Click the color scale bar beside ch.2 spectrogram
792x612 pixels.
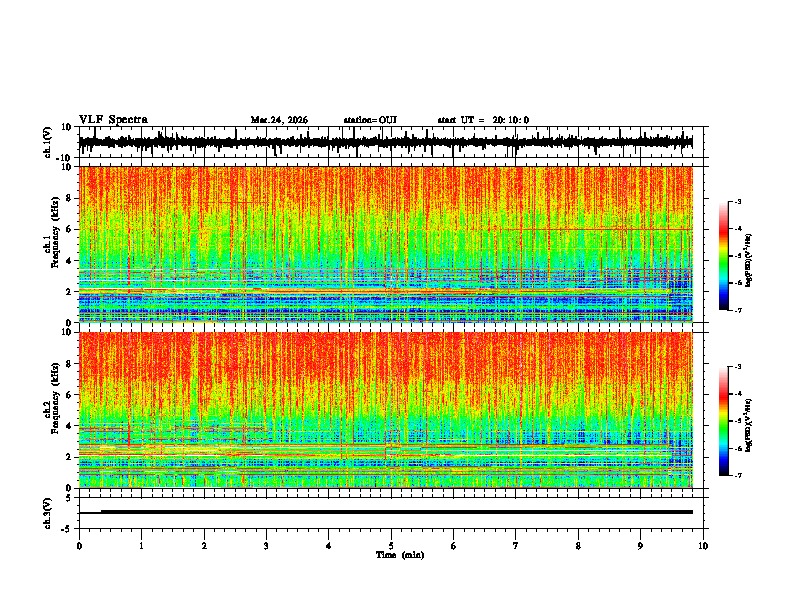[x=724, y=421]
